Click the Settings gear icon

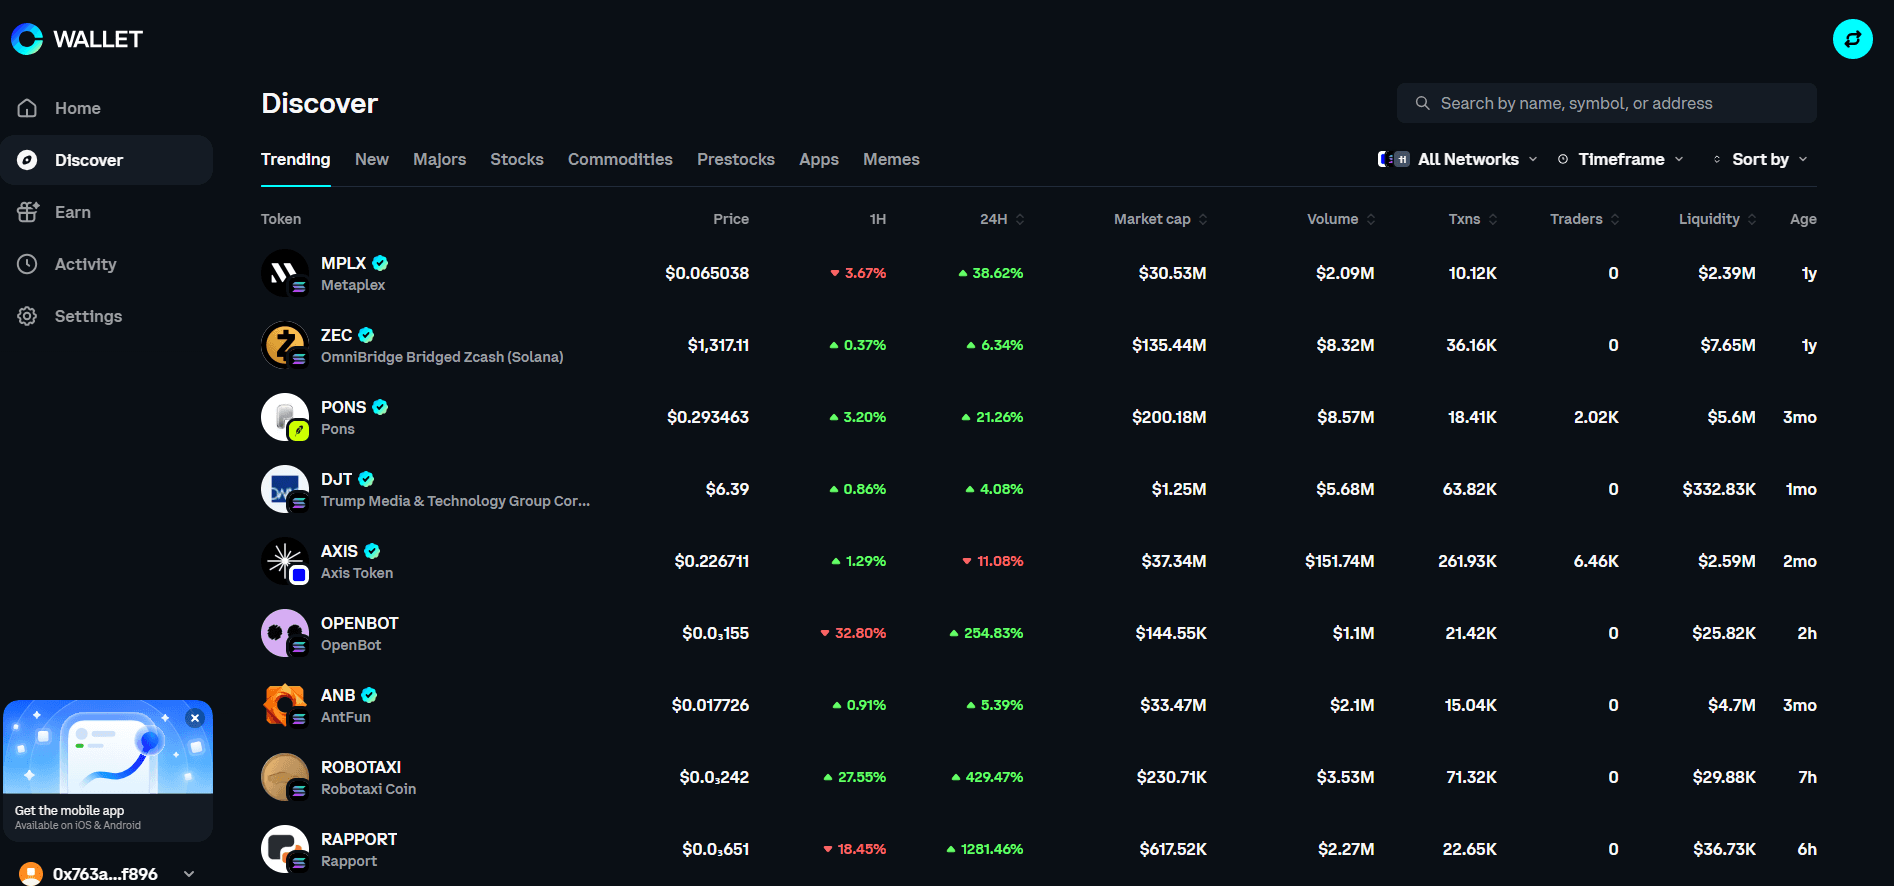click(x=27, y=316)
